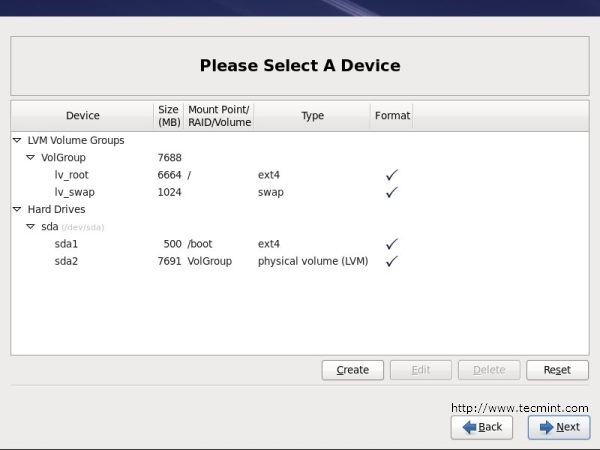Click the physical volume (LVM) type cell
Viewport: 600px width, 450px height.
313,261
